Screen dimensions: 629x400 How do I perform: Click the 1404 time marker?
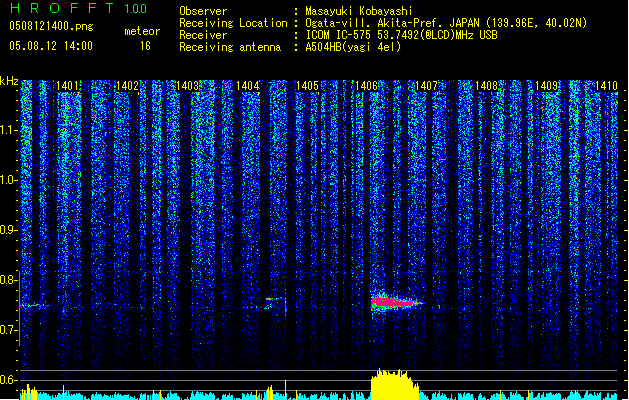pyautogui.click(x=248, y=86)
